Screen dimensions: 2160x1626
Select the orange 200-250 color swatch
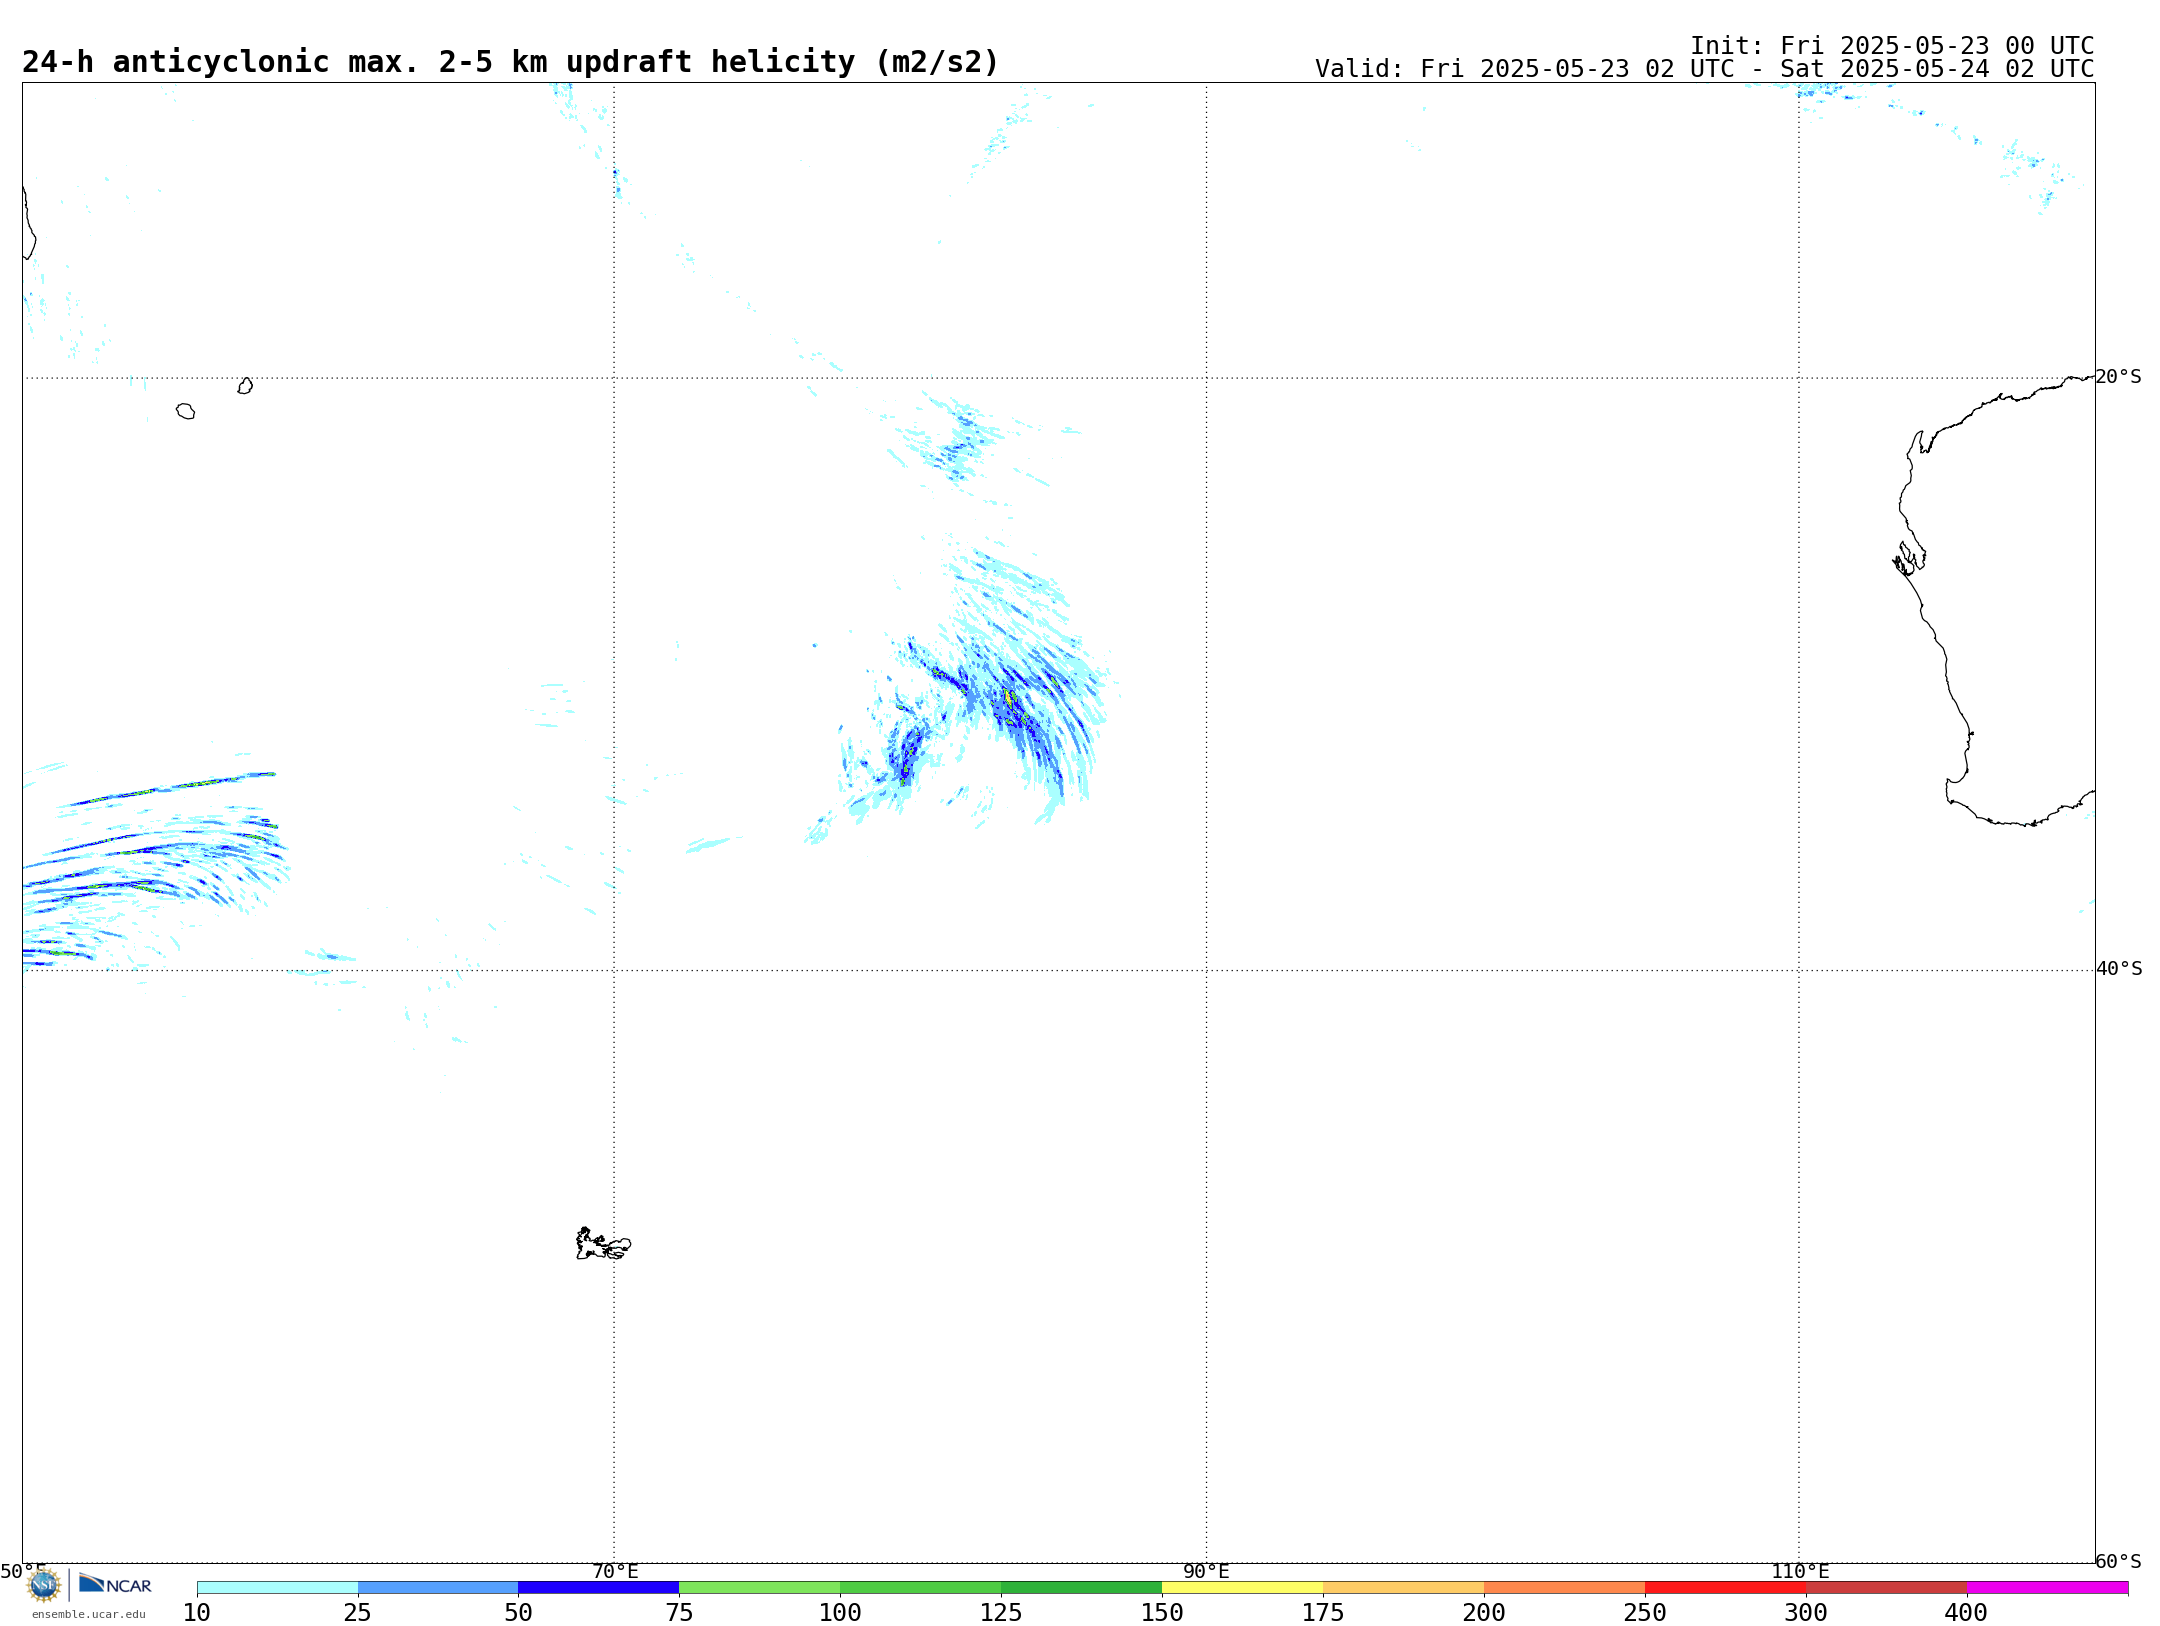point(1565,1587)
